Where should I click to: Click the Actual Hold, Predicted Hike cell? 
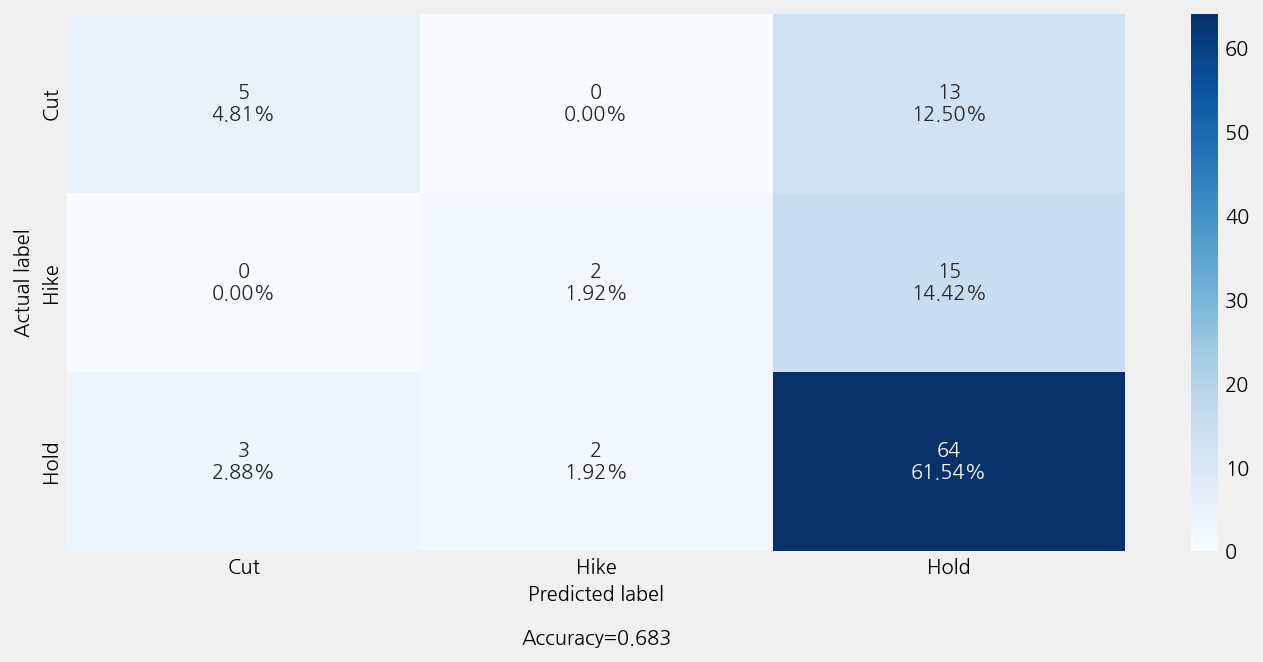pos(596,461)
